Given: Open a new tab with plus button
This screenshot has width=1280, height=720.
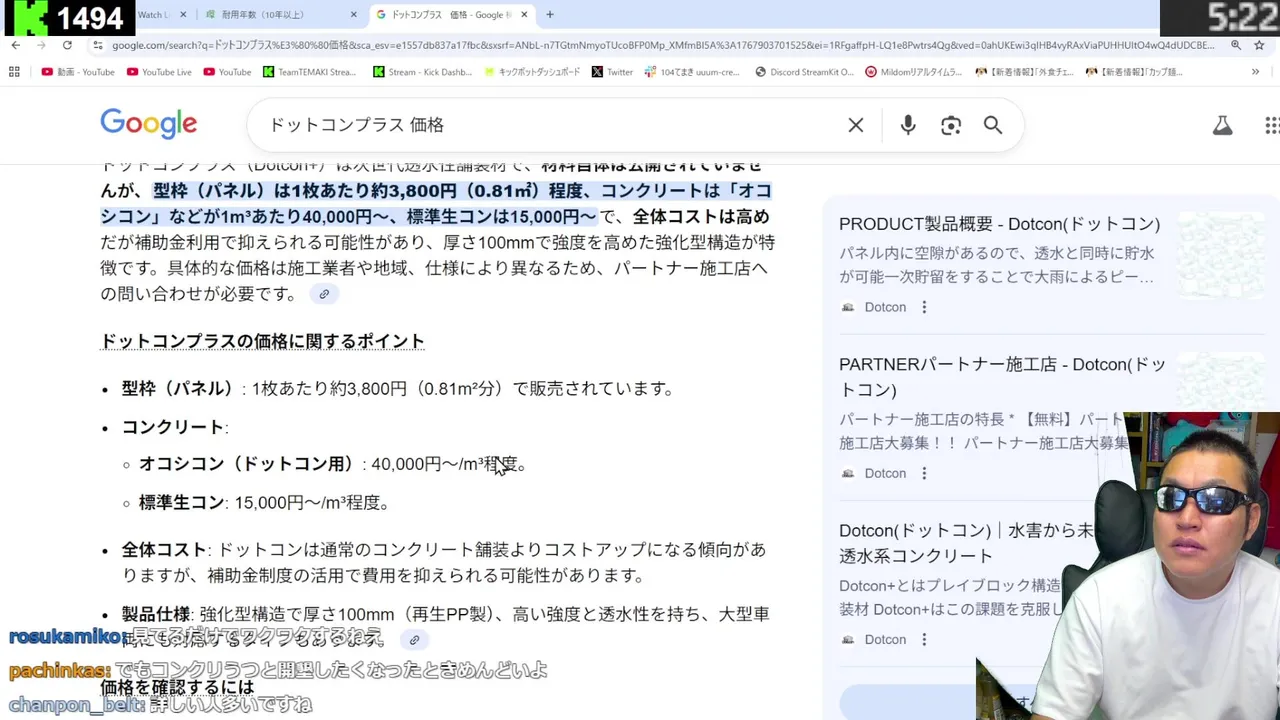Looking at the screenshot, I should click(x=550, y=15).
